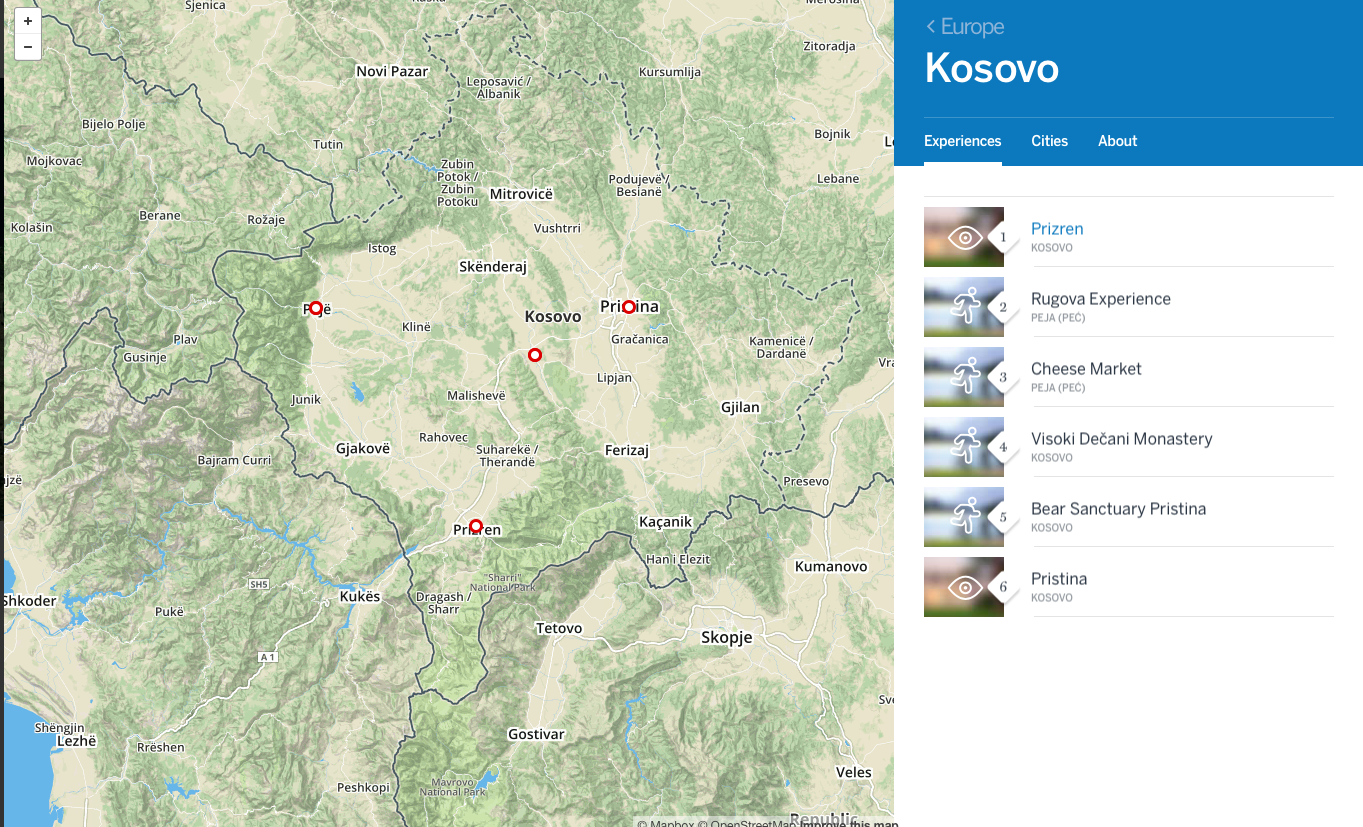Click the Mitrovicë label on the map
Viewport: 1363px width, 827px height.
[521, 194]
